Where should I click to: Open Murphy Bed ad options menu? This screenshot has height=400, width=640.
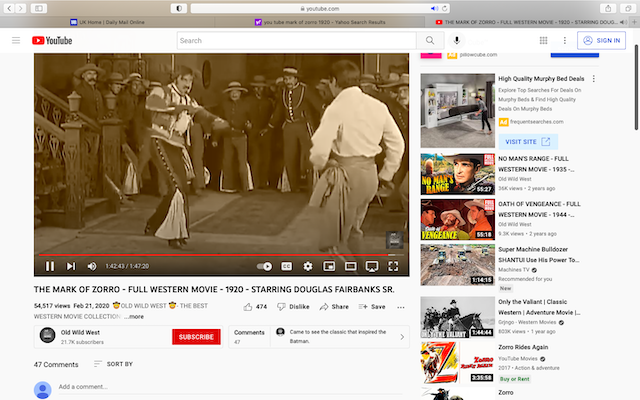coord(593,79)
